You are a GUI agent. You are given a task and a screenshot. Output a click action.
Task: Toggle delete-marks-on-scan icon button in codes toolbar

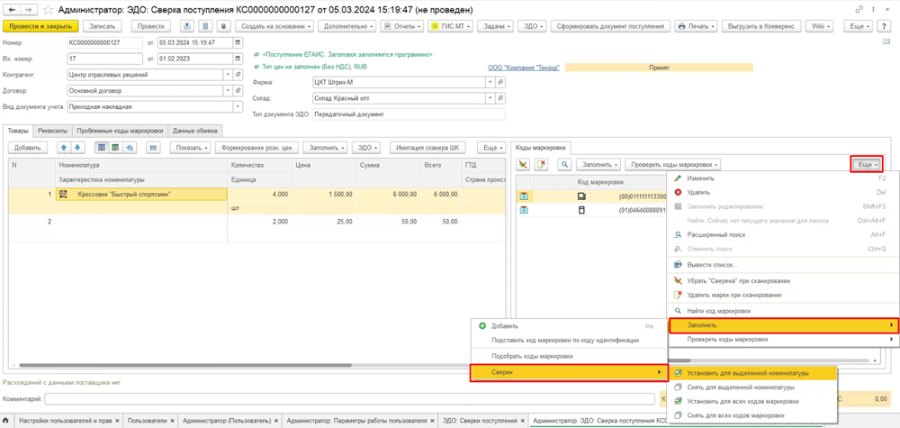pos(541,165)
